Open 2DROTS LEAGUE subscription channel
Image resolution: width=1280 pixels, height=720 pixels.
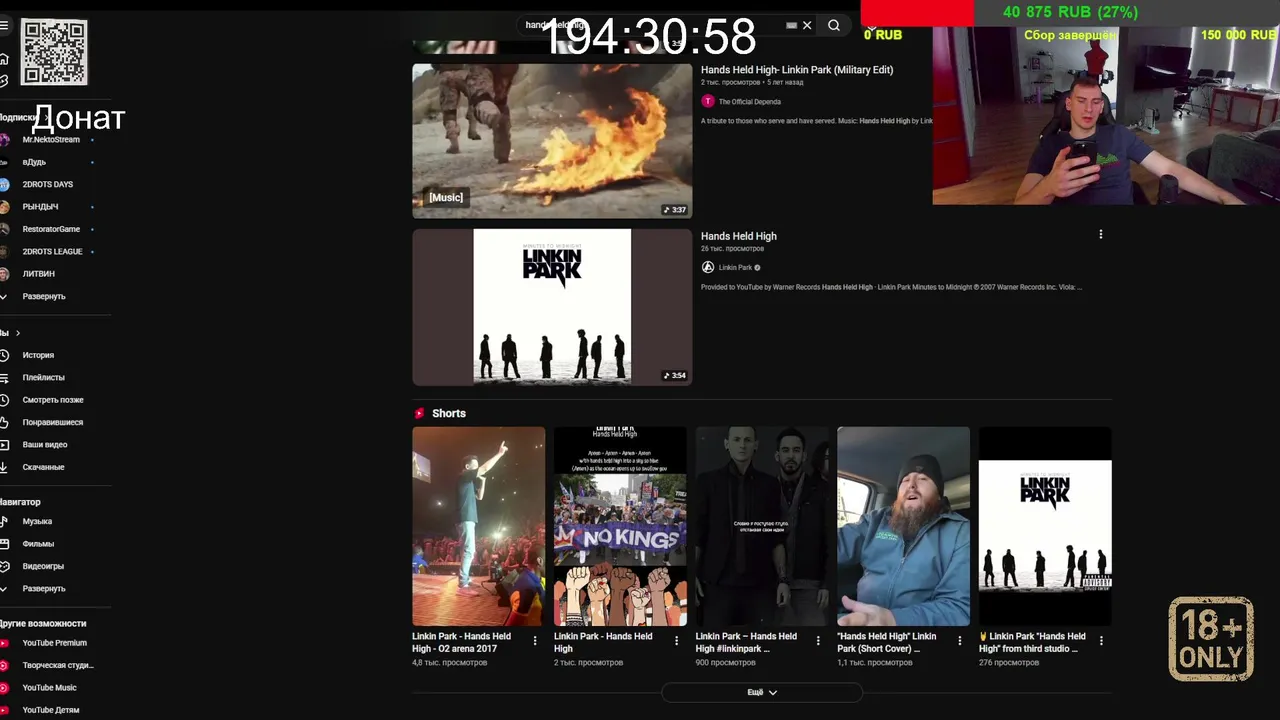coord(50,251)
